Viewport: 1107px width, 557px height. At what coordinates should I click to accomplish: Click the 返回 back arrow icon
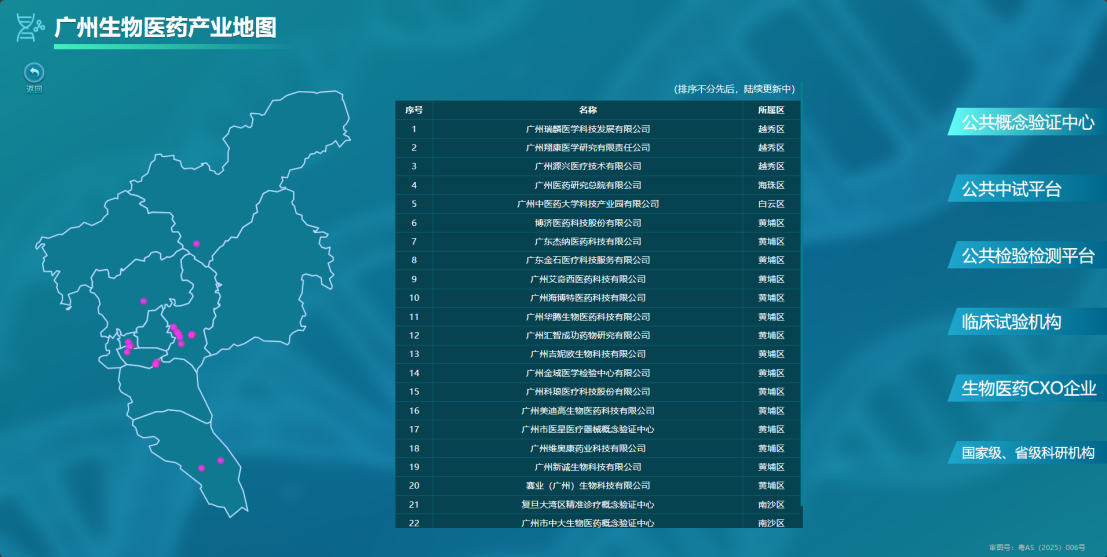tap(34, 73)
